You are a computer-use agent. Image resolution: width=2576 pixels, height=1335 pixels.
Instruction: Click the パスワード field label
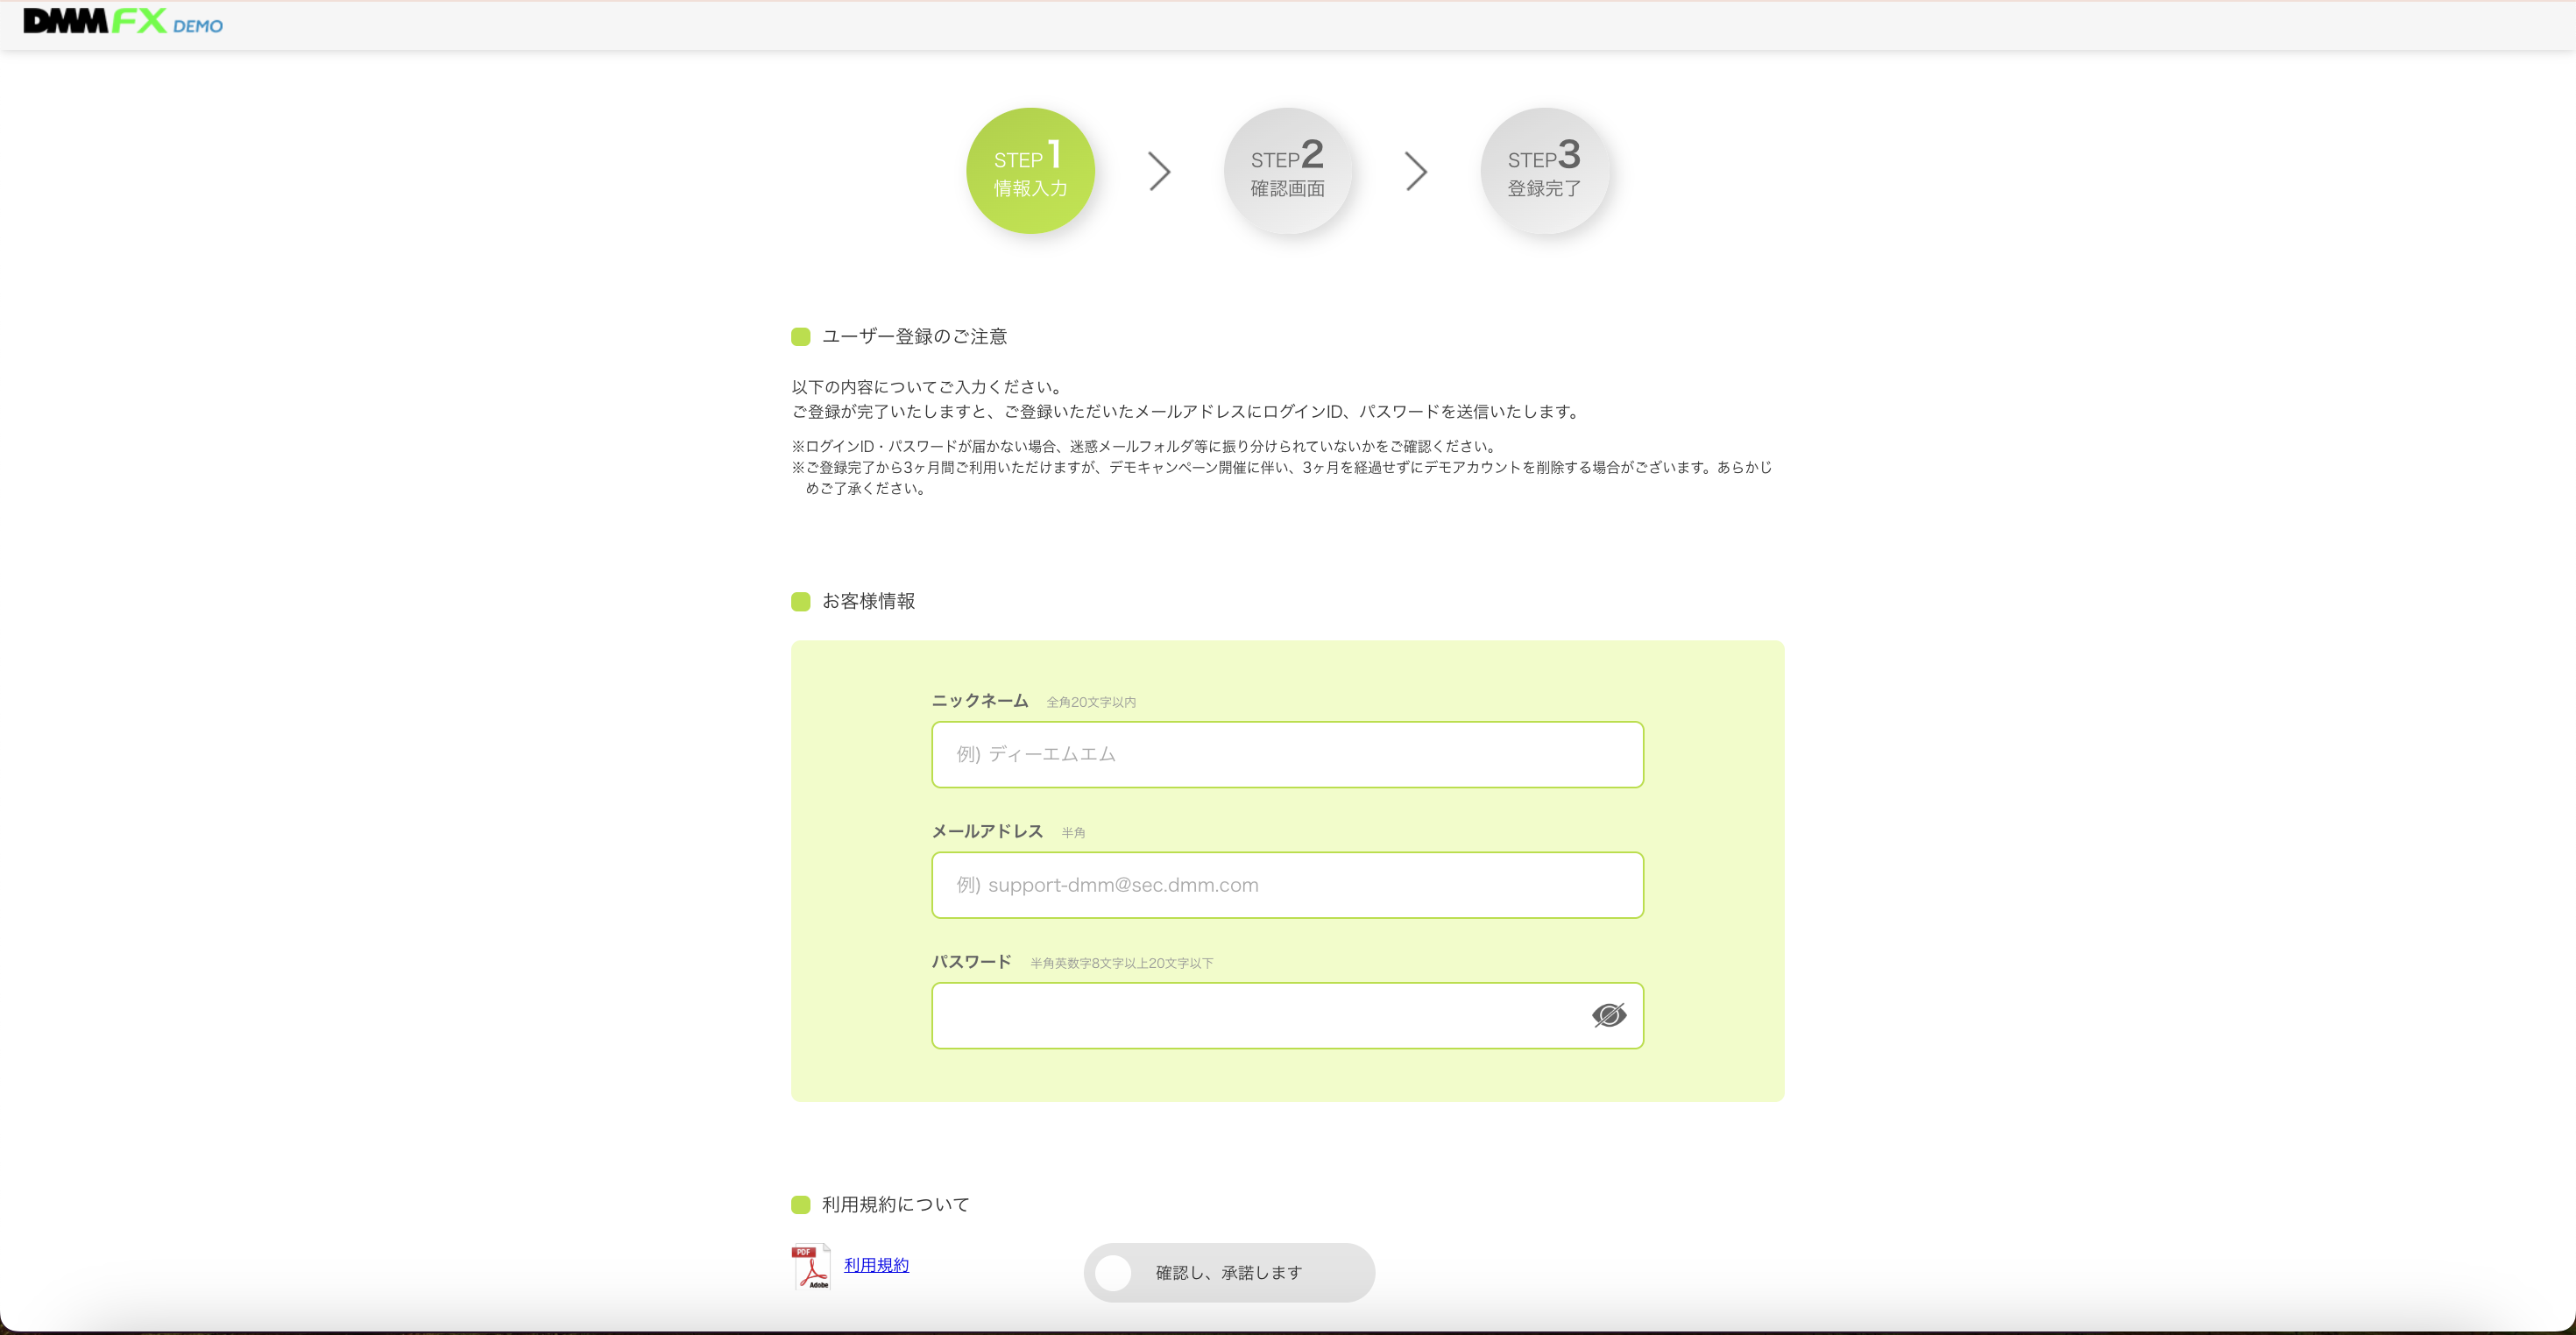coord(971,961)
